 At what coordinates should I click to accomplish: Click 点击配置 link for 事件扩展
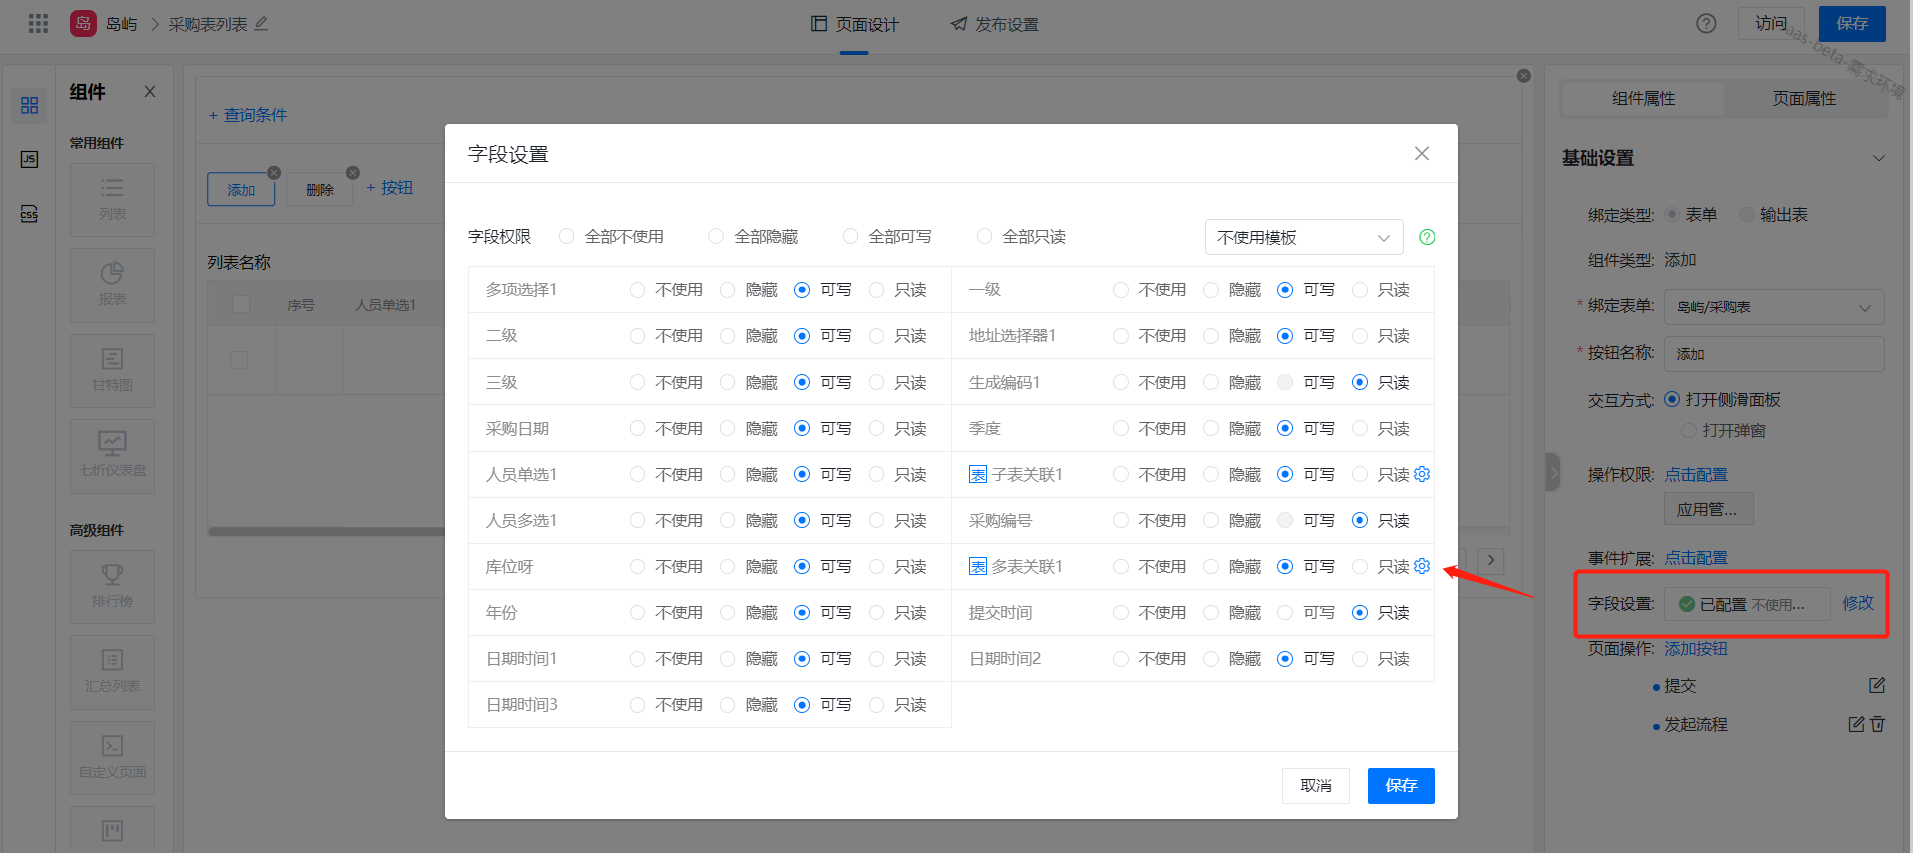[x=1695, y=557]
